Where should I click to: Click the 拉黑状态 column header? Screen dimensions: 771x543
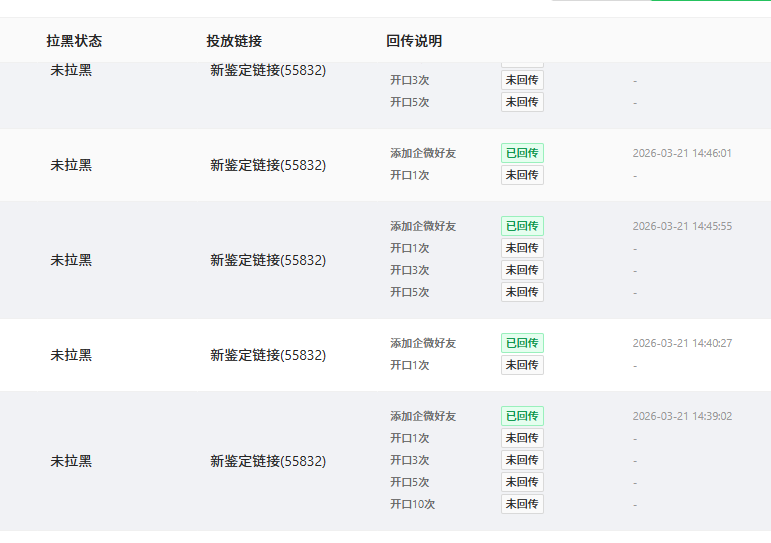click(74, 41)
